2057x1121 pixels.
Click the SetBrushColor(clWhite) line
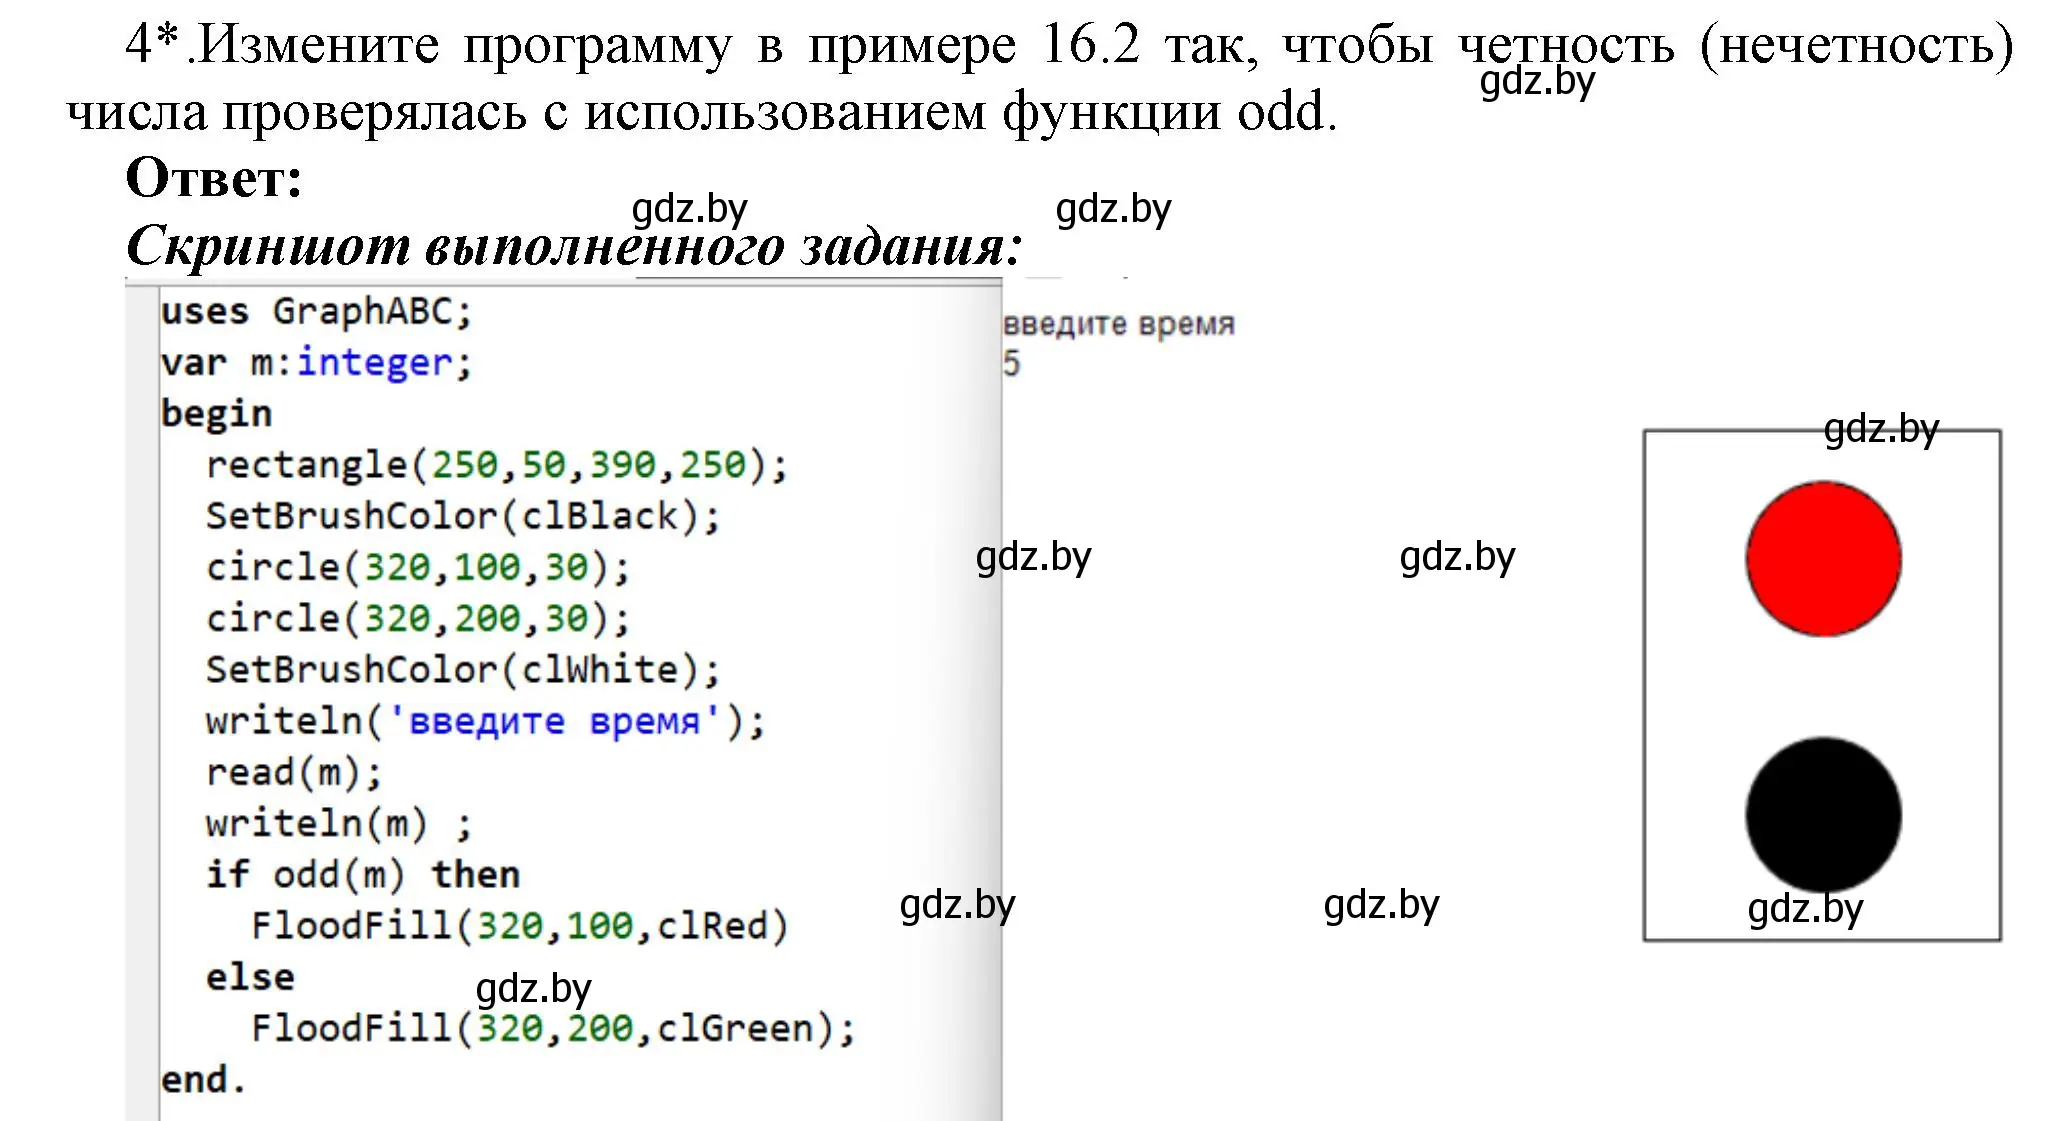click(x=463, y=670)
